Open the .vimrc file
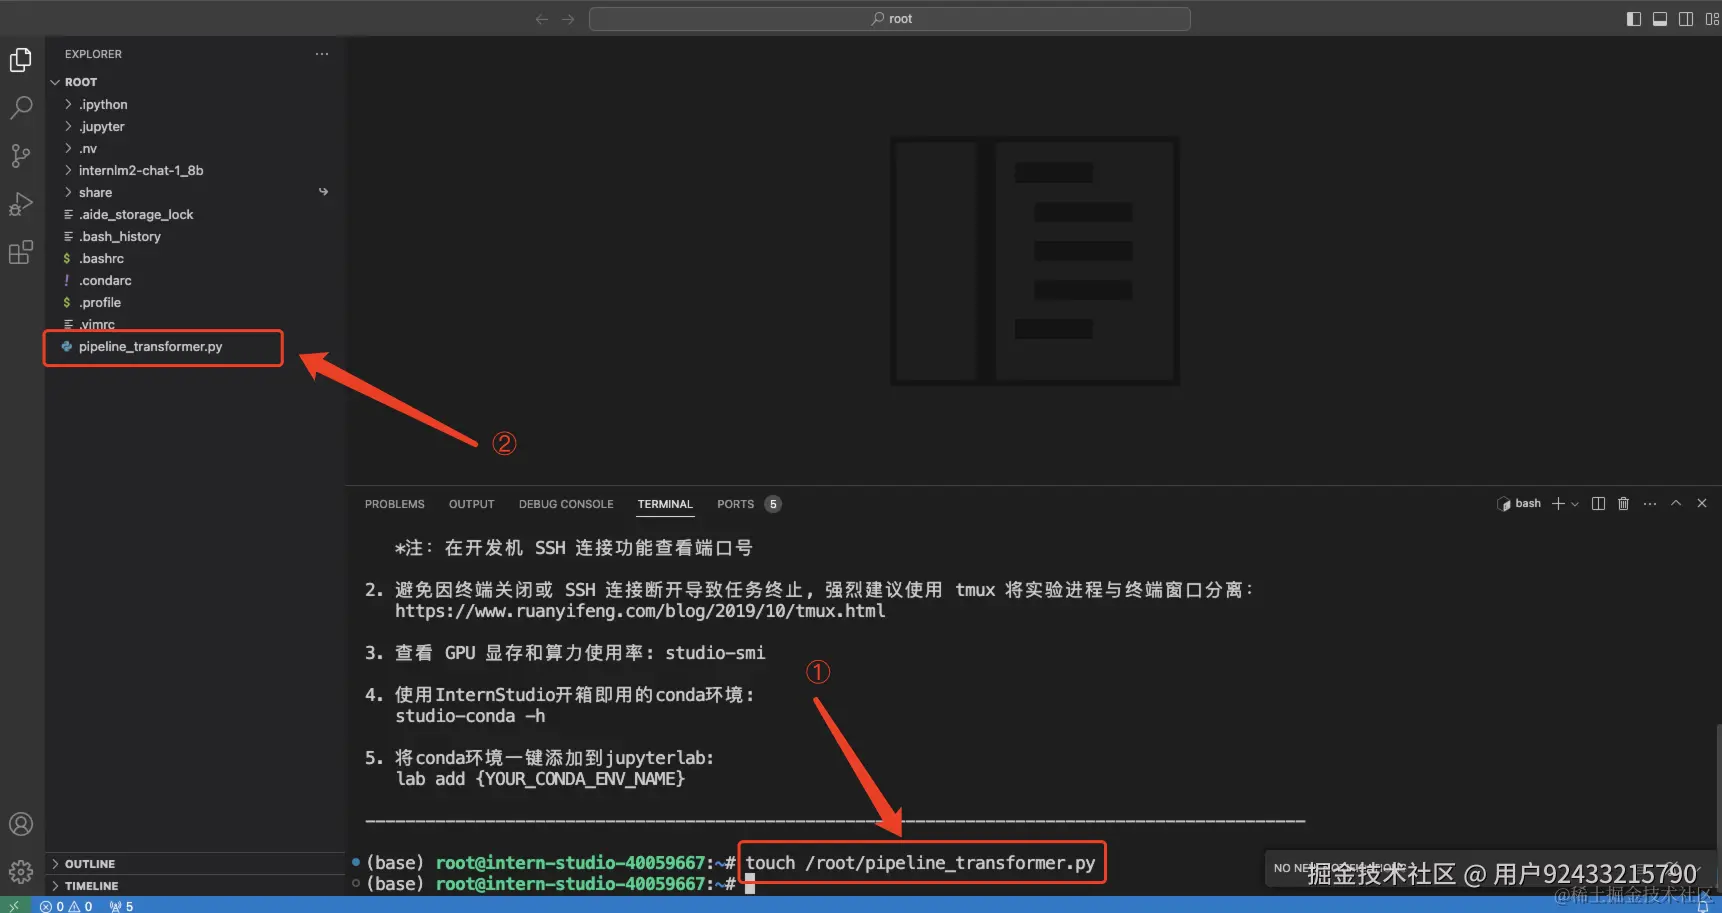This screenshot has width=1722, height=913. (x=196, y=324)
